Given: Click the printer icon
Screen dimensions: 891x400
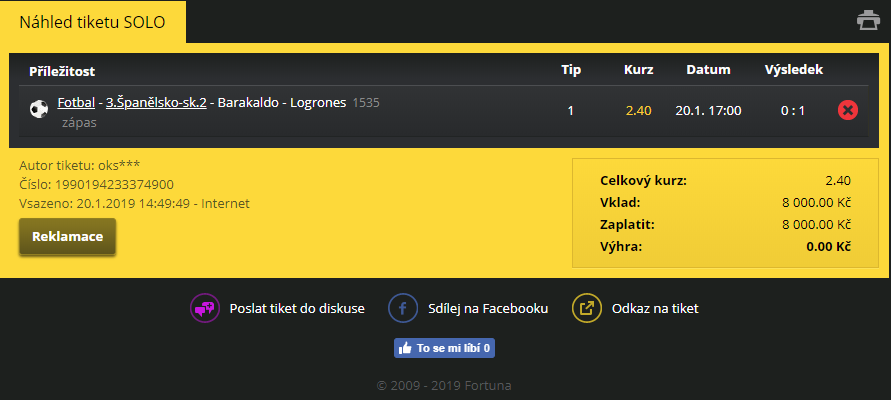Looking at the screenshot, I should pyautogui.click(x=867, y=20).
